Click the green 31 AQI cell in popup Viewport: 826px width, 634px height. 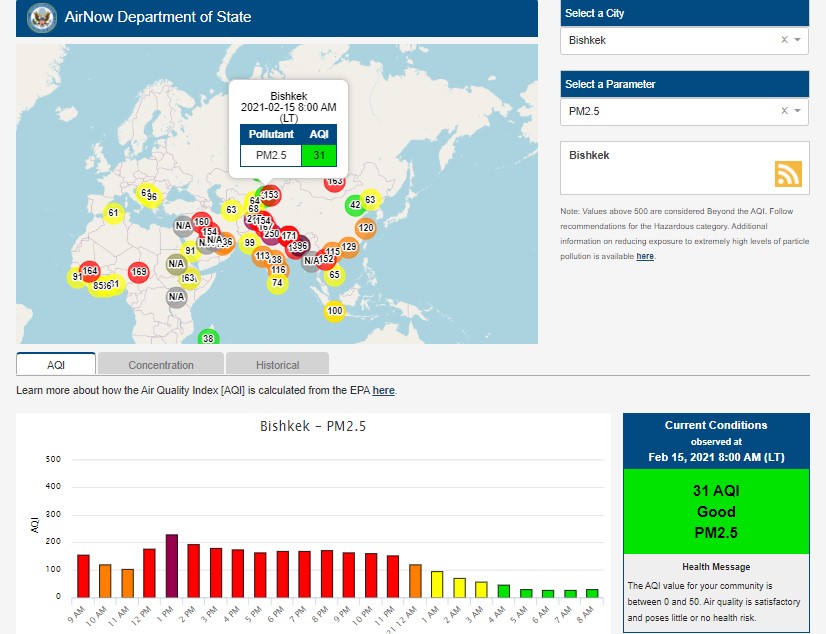point(319,155)
